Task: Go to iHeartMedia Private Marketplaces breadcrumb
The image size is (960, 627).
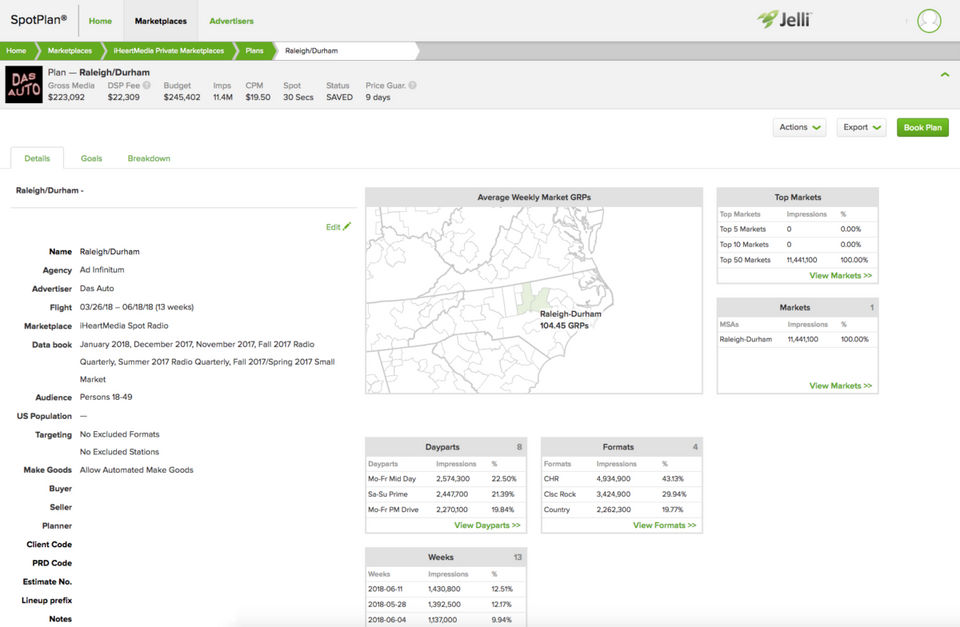Action: pos(168,51)
